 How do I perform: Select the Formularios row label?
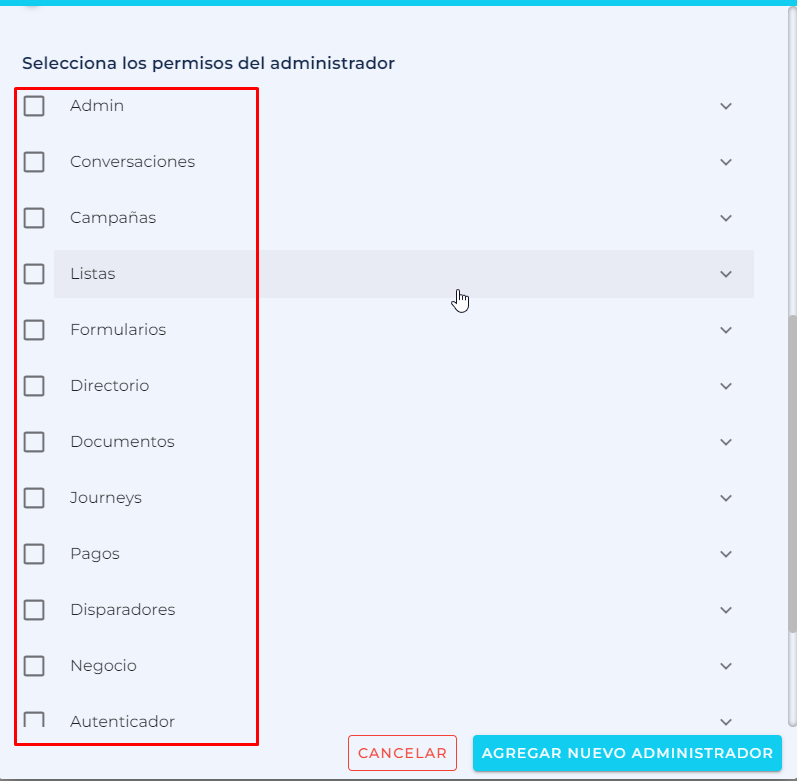pyautogui.click(x=118, y=330)
